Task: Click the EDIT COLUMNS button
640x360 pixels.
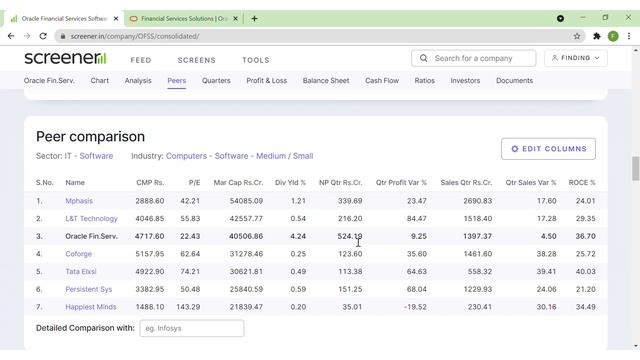Action: (548, 149)
